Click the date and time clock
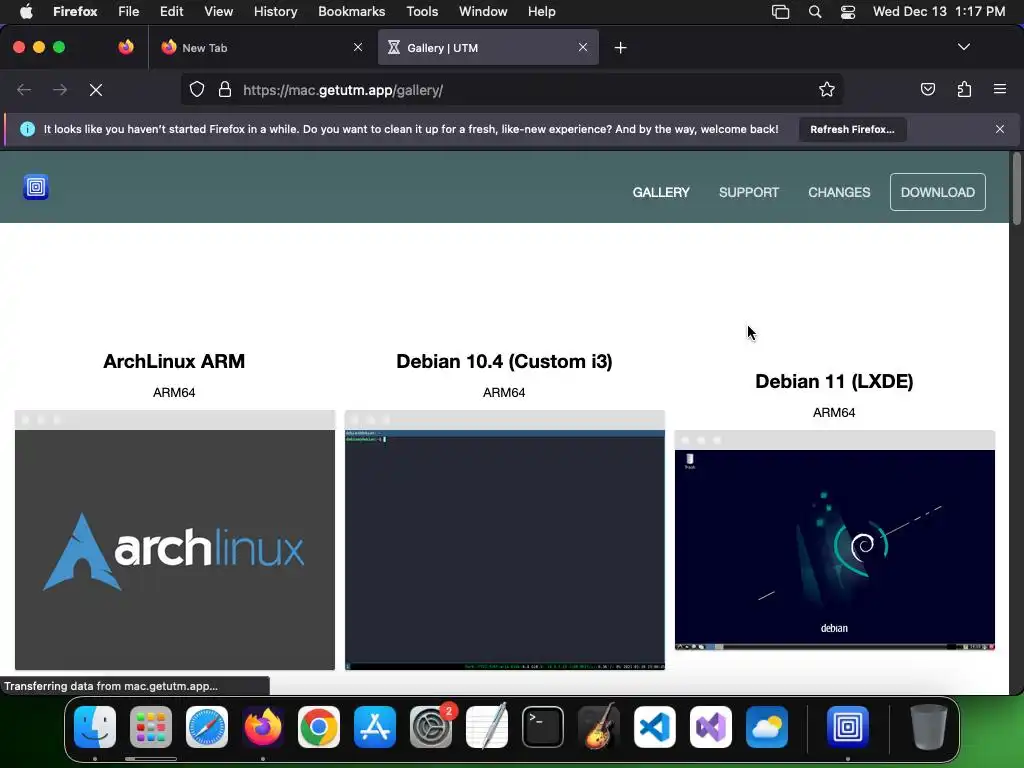Screen dimensions: 1024x768 click(938, 12)
